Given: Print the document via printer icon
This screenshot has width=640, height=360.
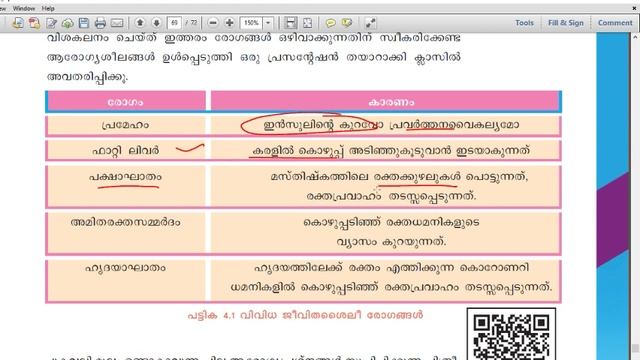Looking at the screenshot, I should (100, 23).
